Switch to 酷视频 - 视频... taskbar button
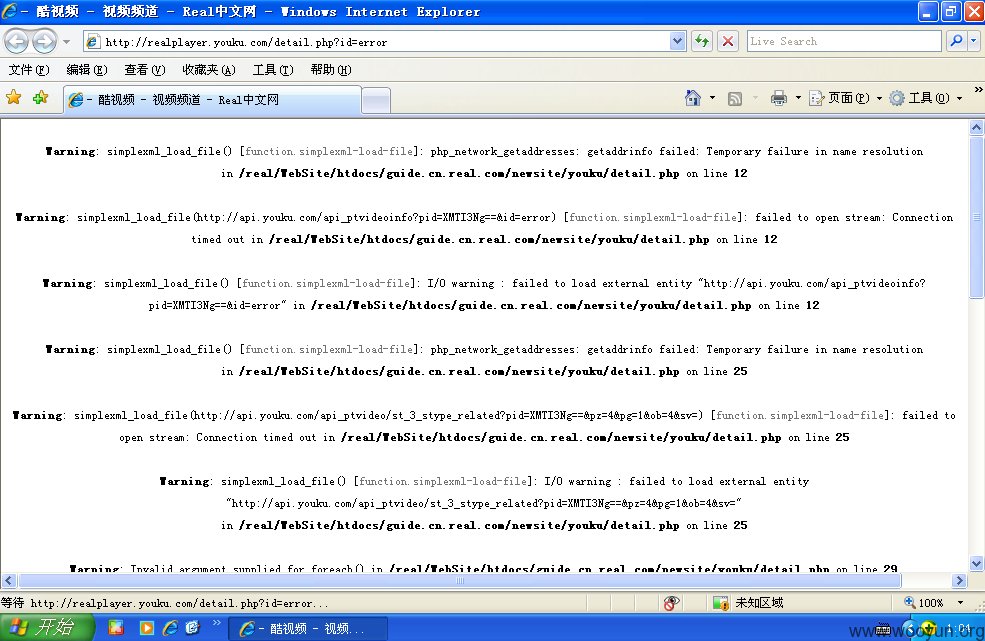The width and height of the screenshot is (985, 641). 308,628
